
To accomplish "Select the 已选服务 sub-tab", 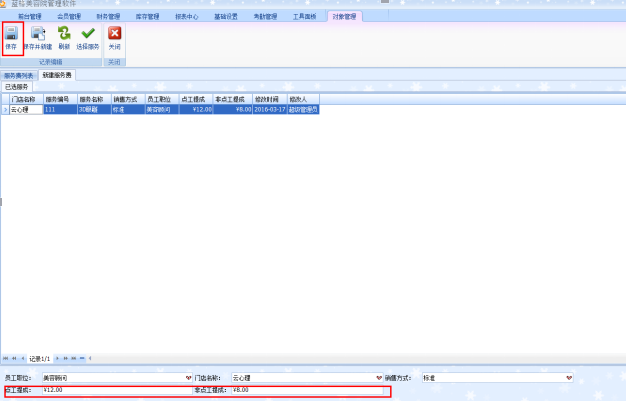I will [x=17, y=87].
